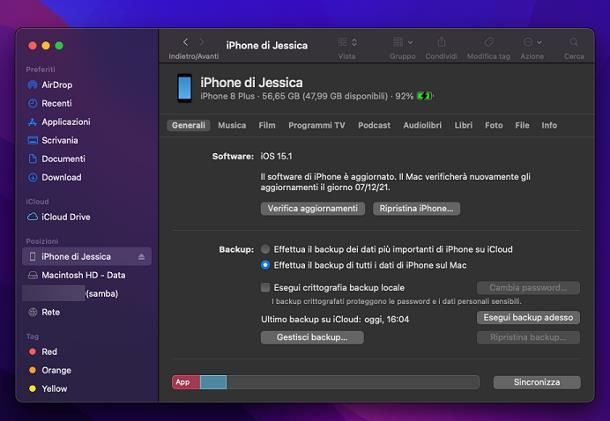This screenshot has width=610, height=421.
Task: Select backup sul Mac radio option
Action: pyautogui.click(x=265, y=265)
